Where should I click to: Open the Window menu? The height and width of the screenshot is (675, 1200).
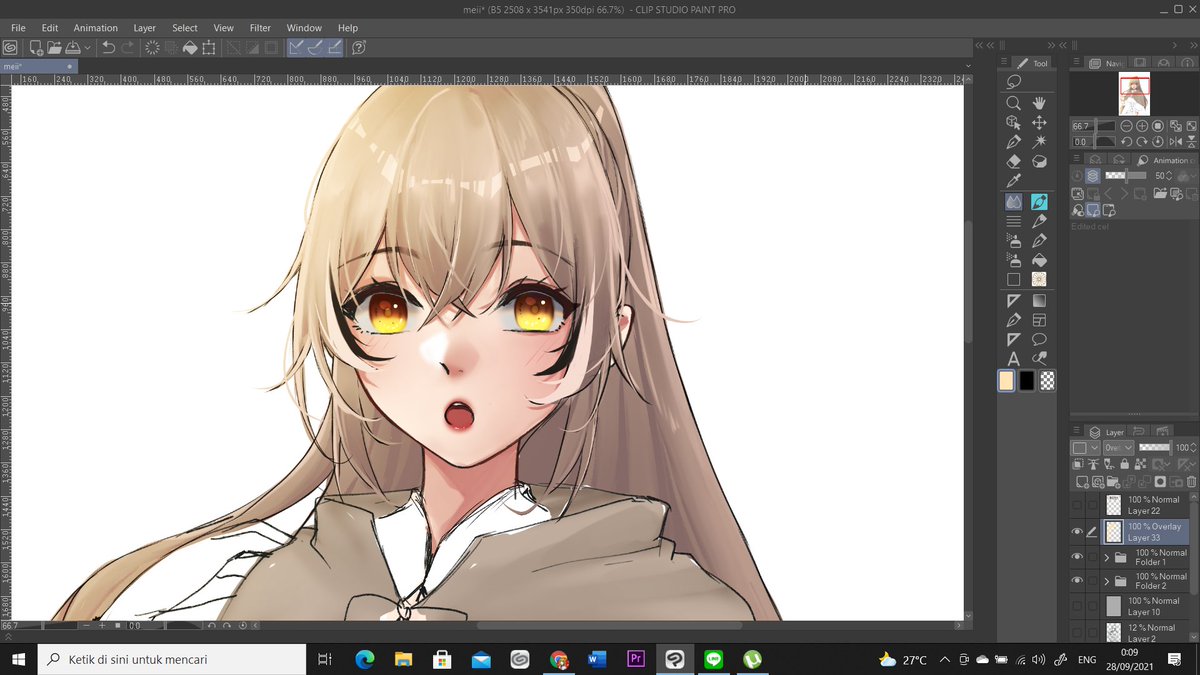click(x=304, y=28)
